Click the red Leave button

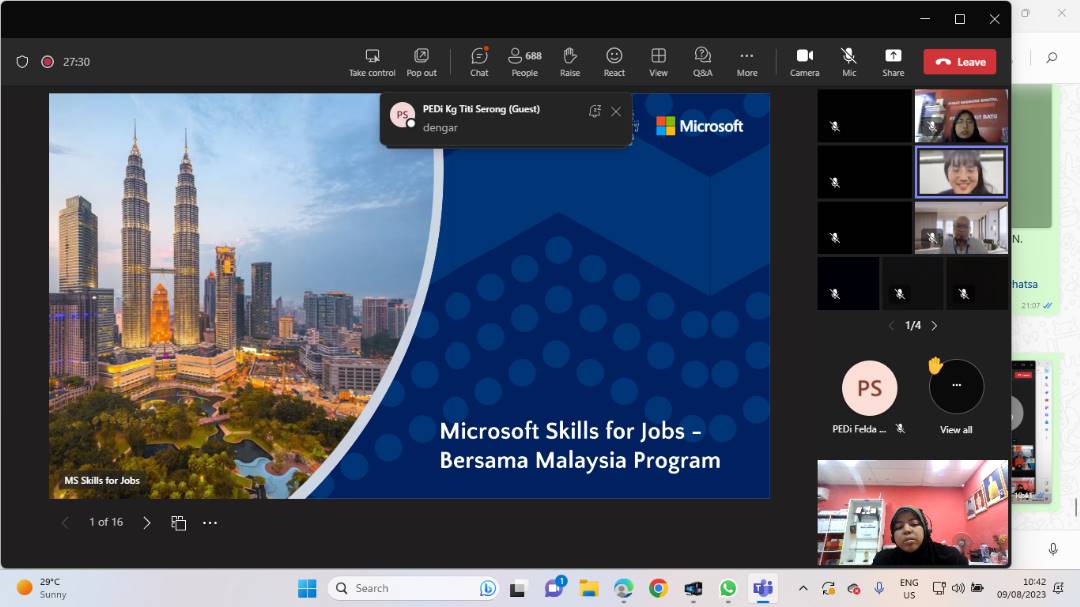(x=960, y=62)
